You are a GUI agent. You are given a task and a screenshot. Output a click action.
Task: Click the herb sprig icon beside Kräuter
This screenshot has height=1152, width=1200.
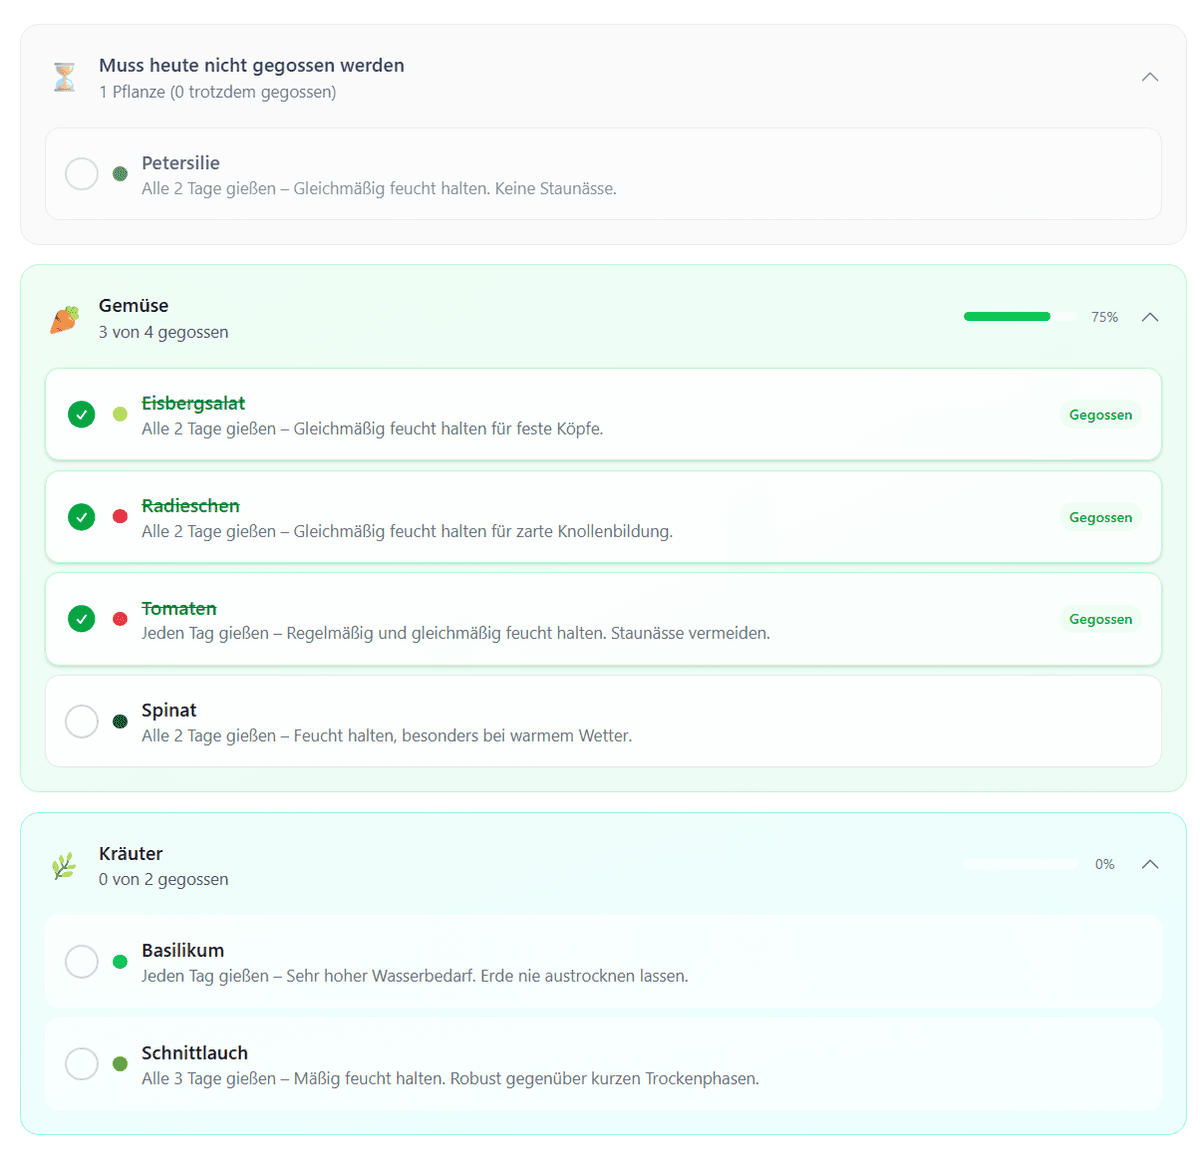click(x=65, y=866)
